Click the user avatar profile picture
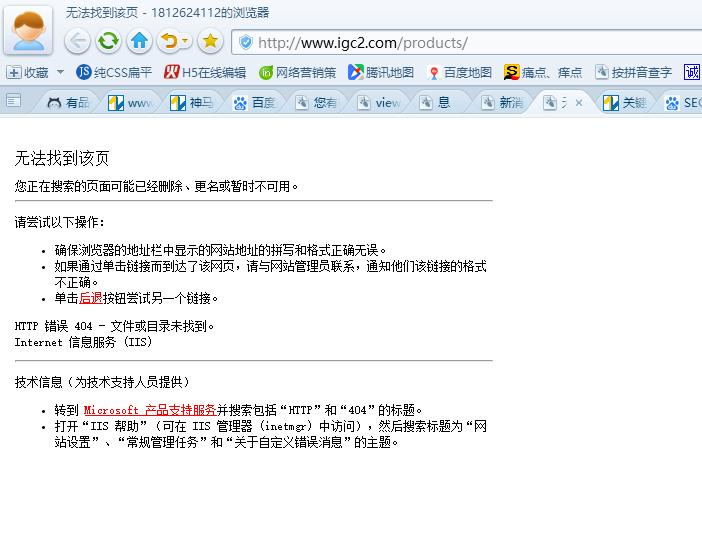Screen dimensions: 702x540 click(29, 30)
